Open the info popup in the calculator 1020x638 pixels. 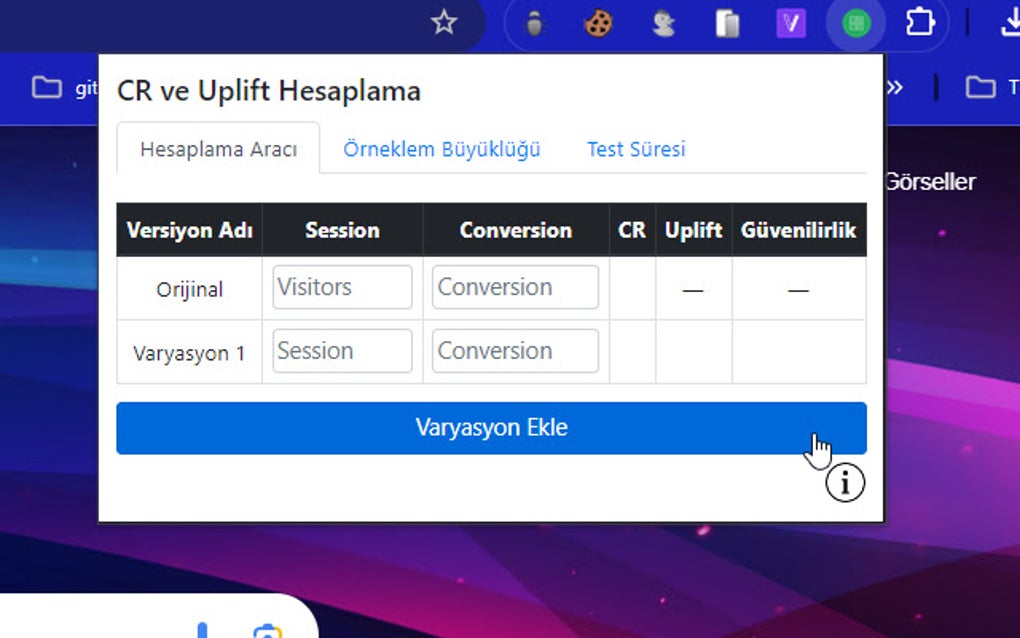click(845, 481)
